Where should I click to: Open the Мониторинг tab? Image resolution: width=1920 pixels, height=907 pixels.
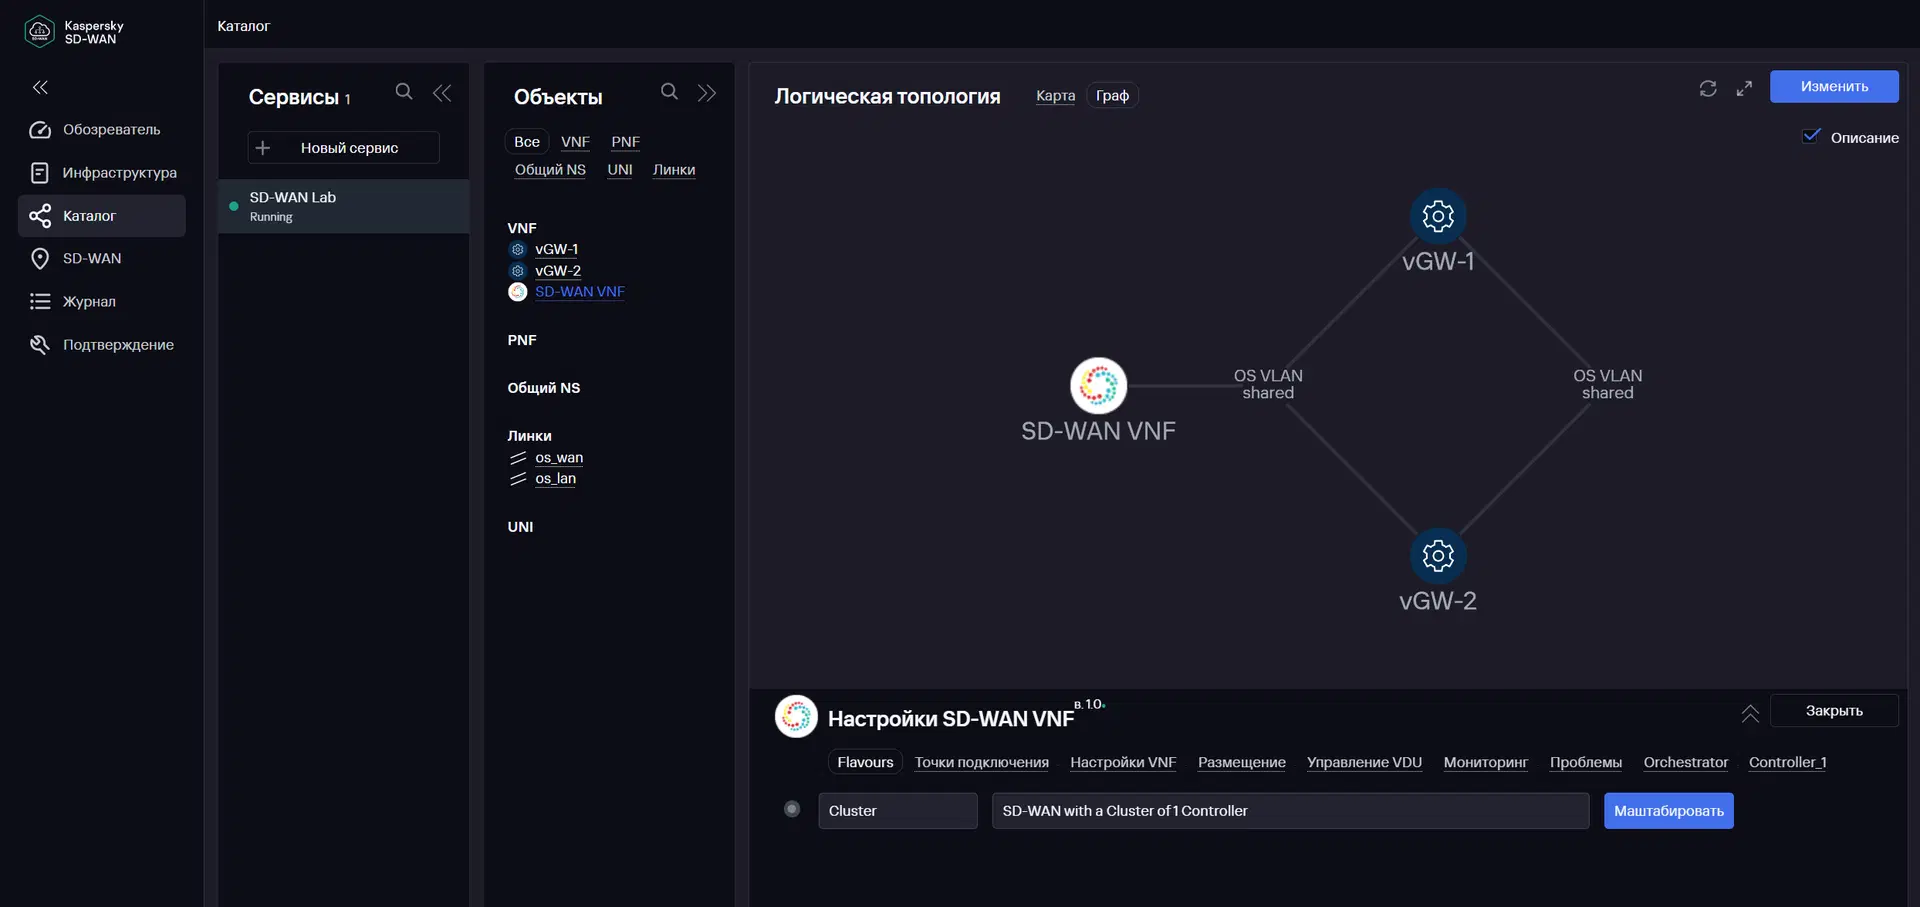(1485, 763)
